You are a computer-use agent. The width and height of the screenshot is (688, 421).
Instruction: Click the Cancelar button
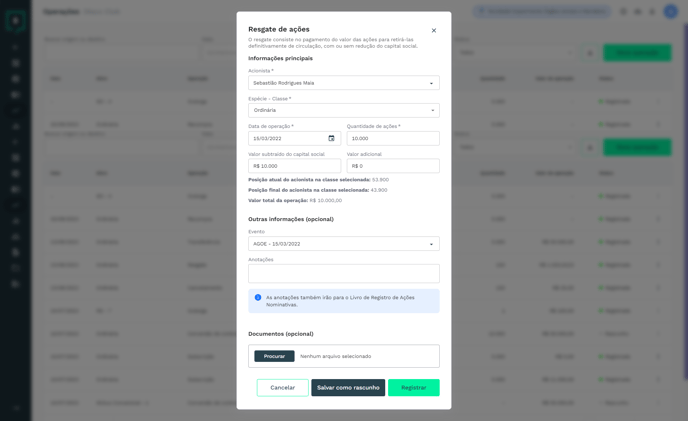(283, 388)
